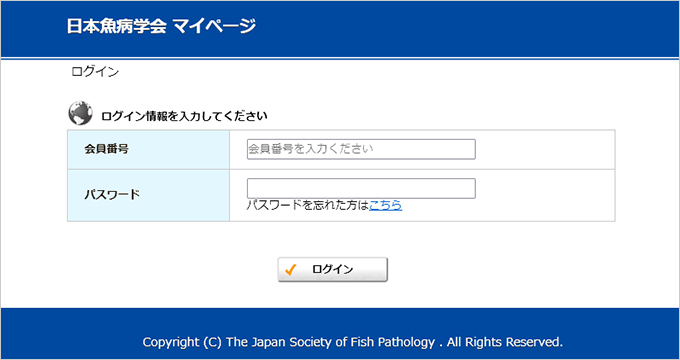Click the empty white area above login button

[x=333, y=239]
